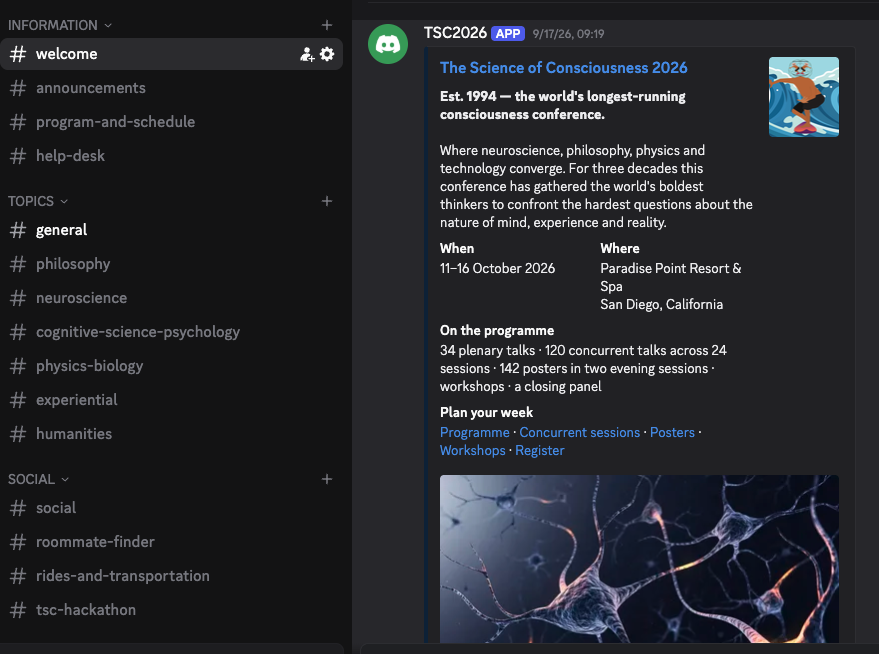Collapse the SOCIAL category
This screenshot has width=879, height=654.
[38, 479]
